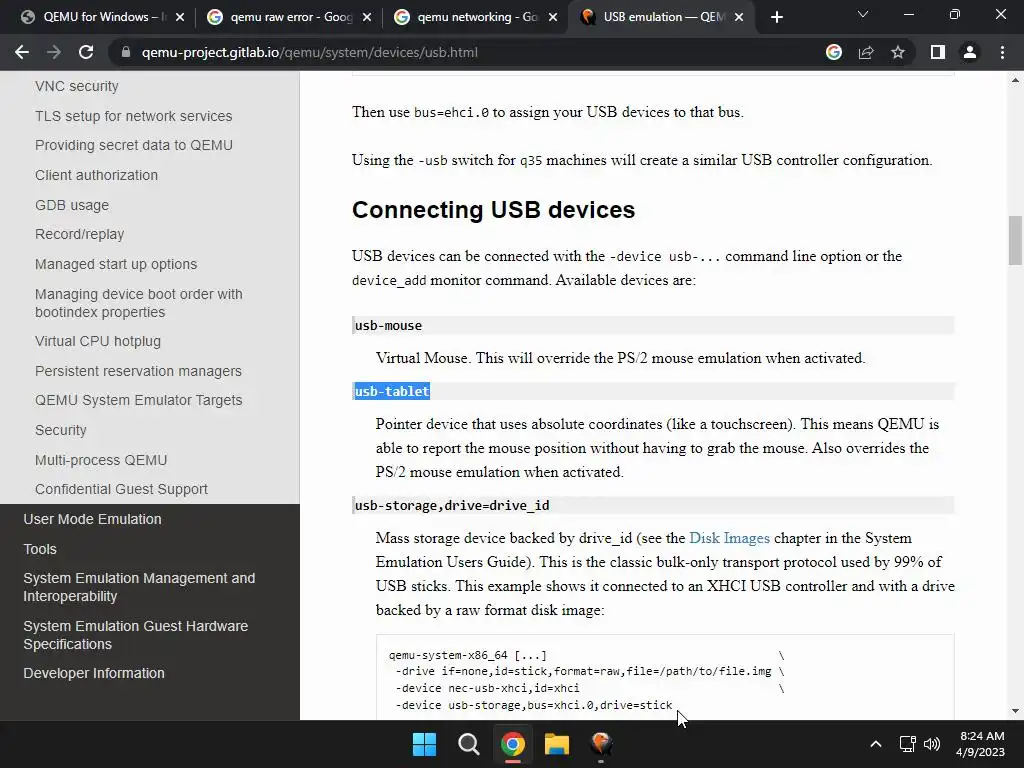
Task: Open QEMU System Emulator Targets
Action: [x=138, y=400]
